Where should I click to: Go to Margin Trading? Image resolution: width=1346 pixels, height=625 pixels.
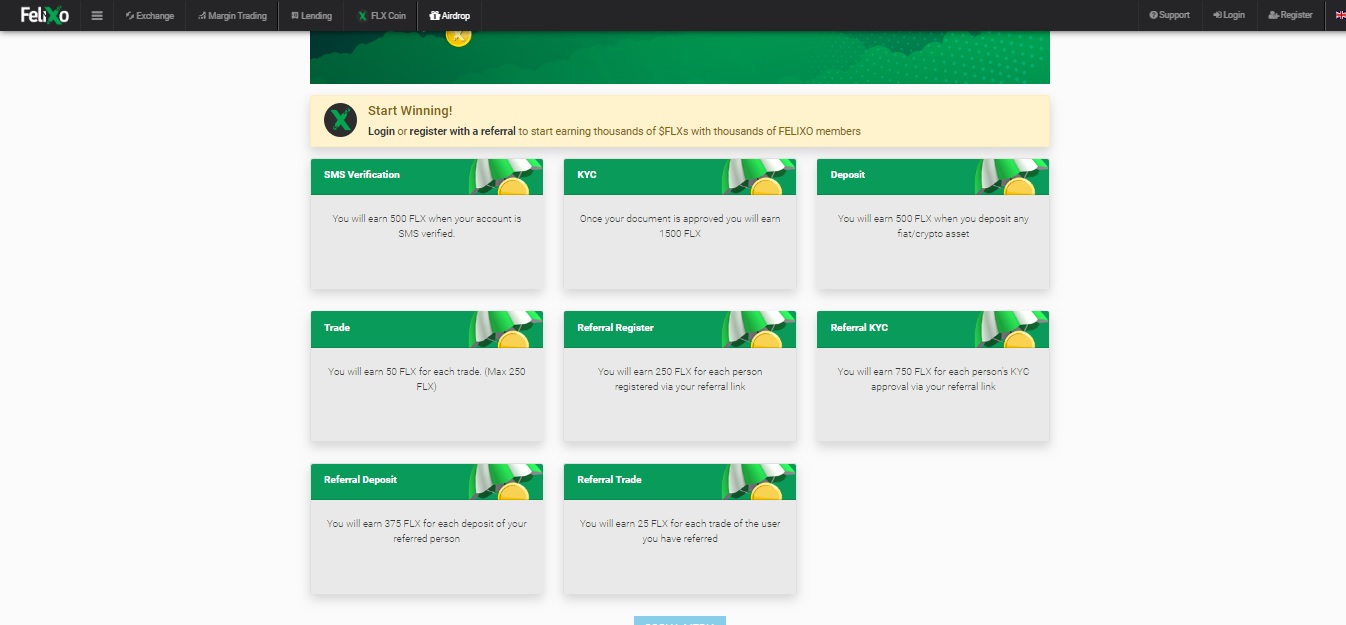pyautogui.click(x=232, y=15)
